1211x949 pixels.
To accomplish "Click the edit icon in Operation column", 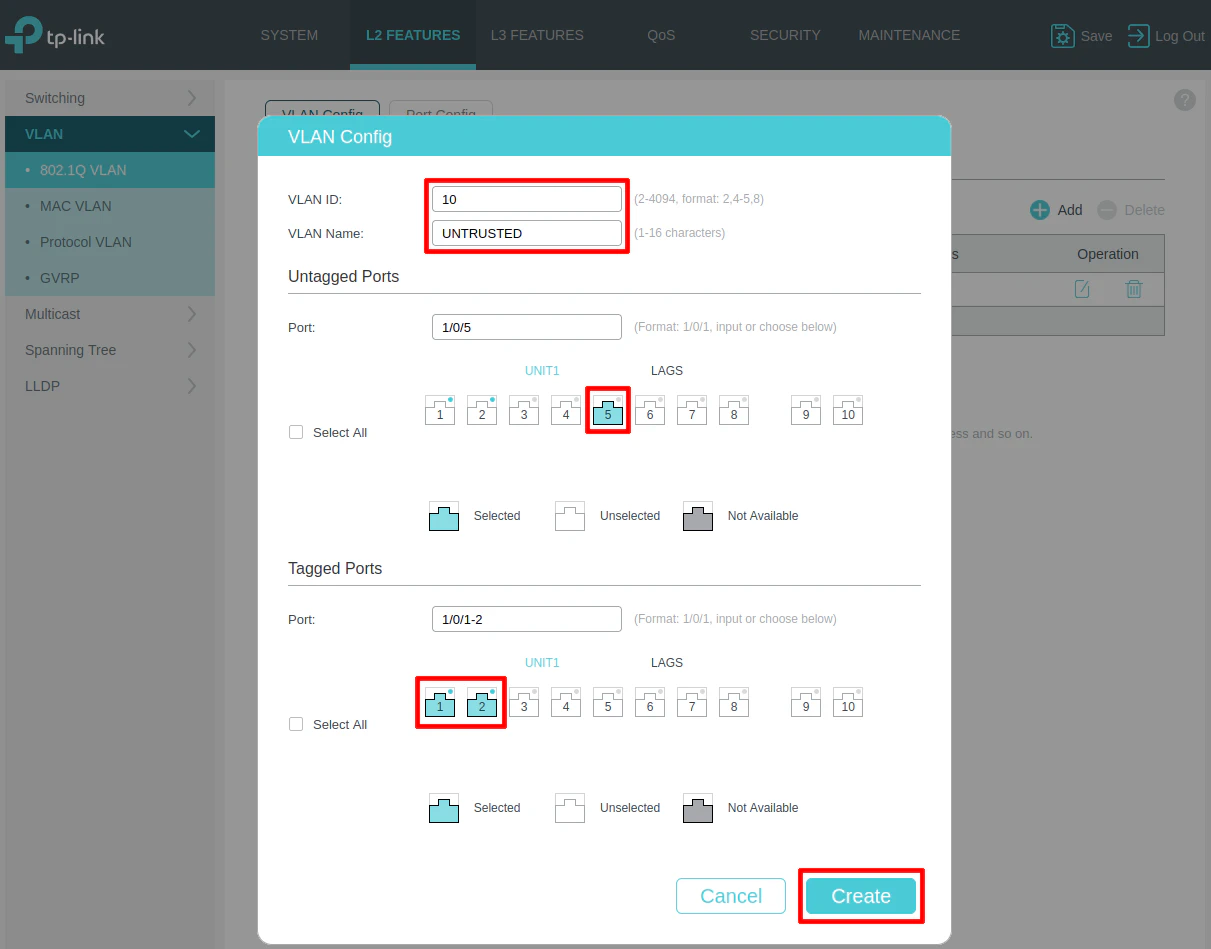I will pos(1082,289).
